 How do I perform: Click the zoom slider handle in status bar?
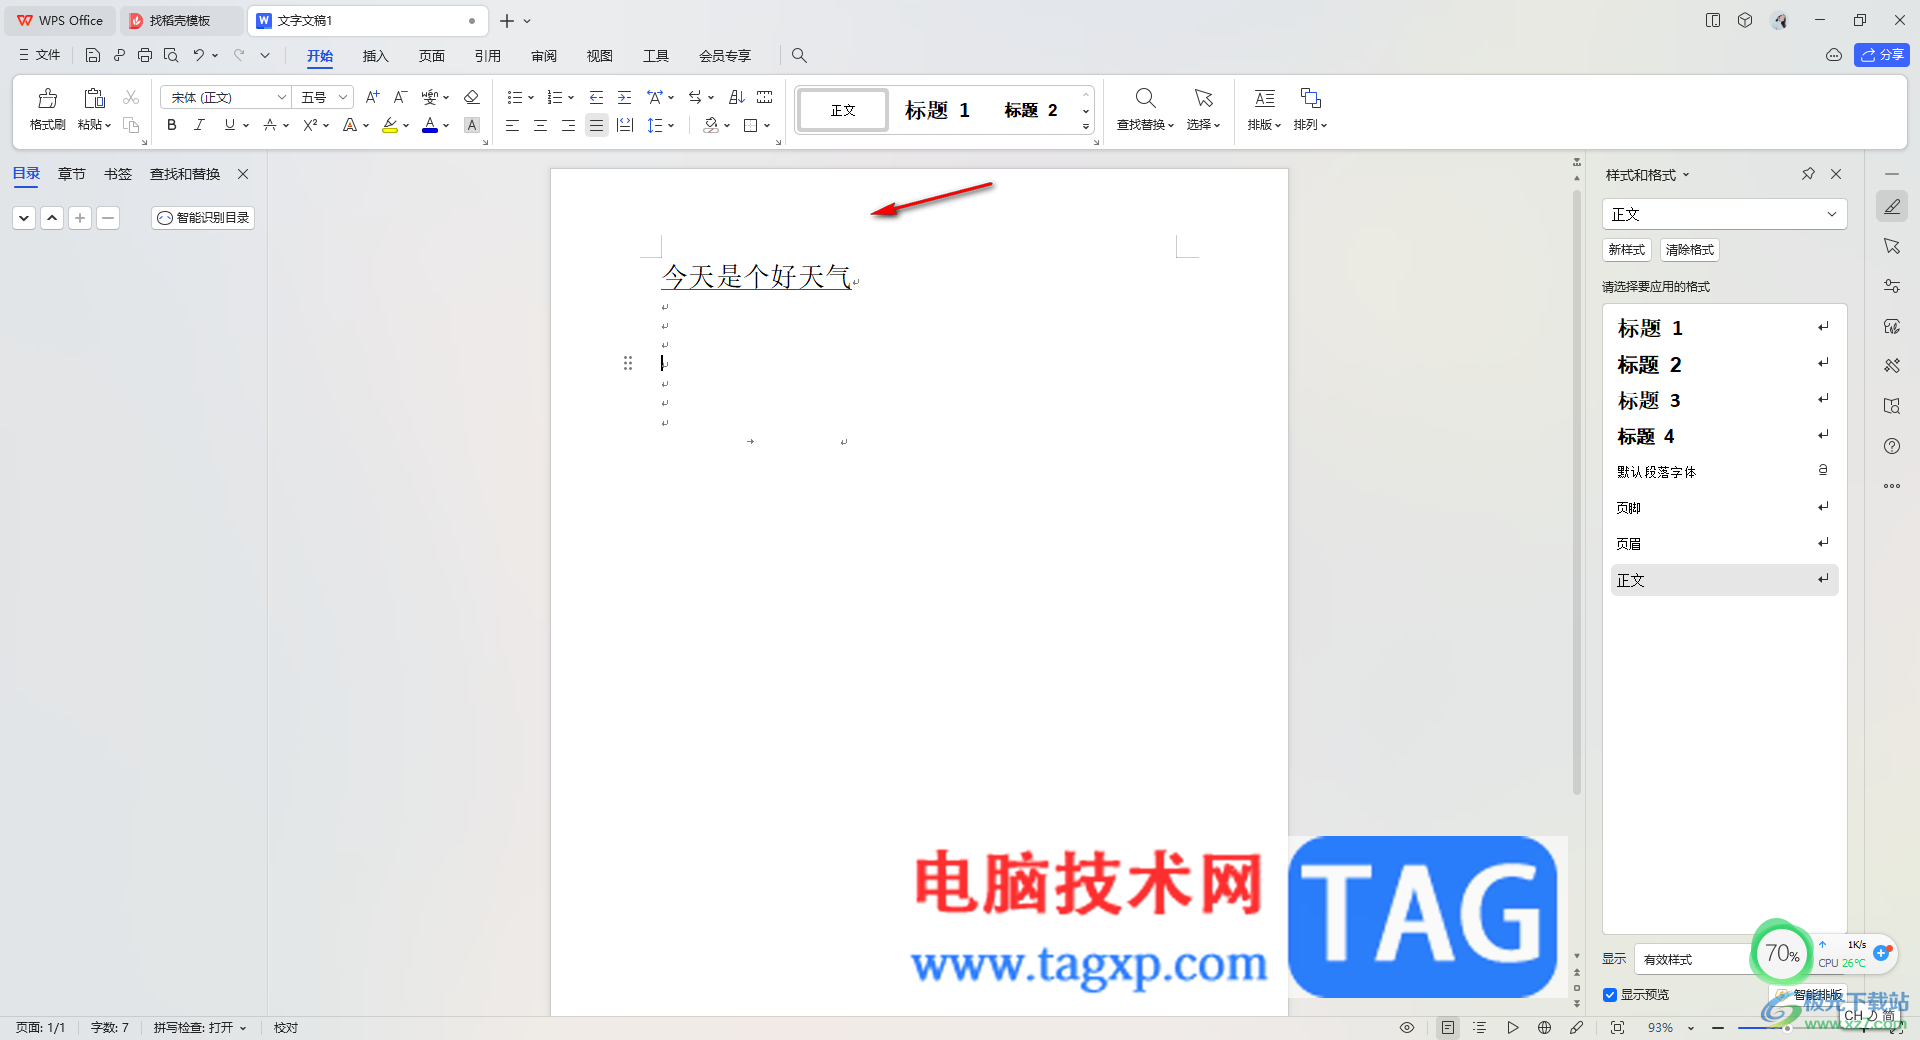coord(1787,1027)
